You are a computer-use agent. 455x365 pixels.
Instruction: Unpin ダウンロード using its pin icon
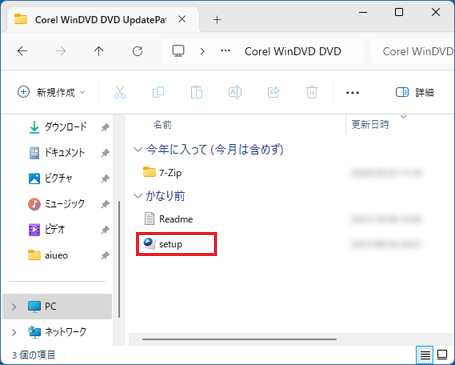105,127
